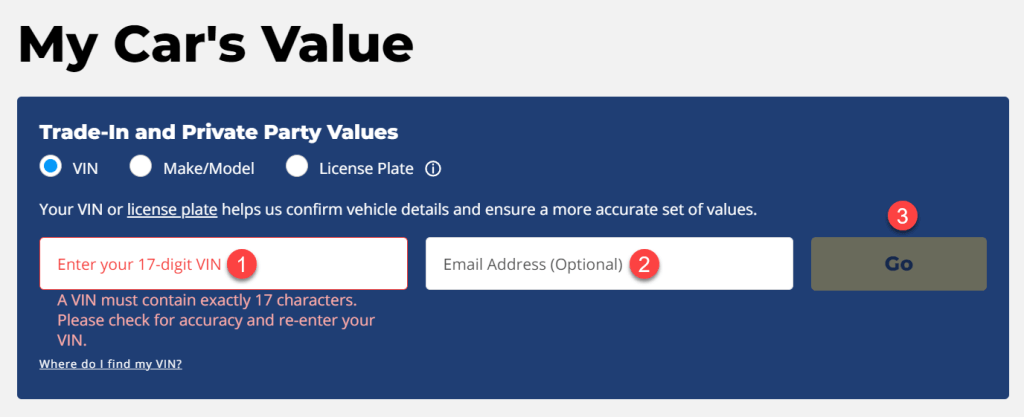Select the Make/Model radio button
Viewport: 1024px width, 417px height.
[140, 166]
